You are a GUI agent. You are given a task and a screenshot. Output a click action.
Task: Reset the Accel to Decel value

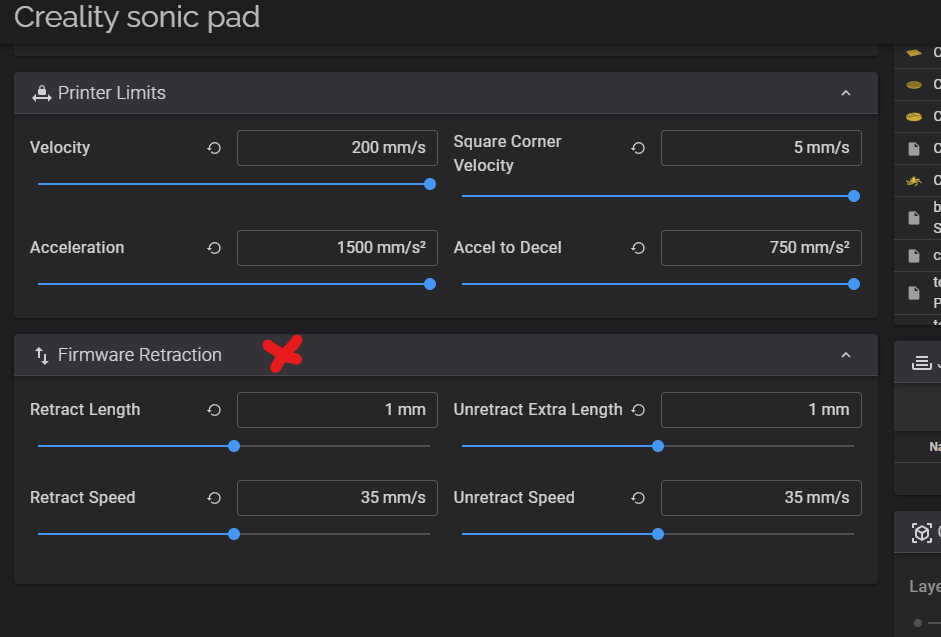pyautogui.click(x=638, y=248)
